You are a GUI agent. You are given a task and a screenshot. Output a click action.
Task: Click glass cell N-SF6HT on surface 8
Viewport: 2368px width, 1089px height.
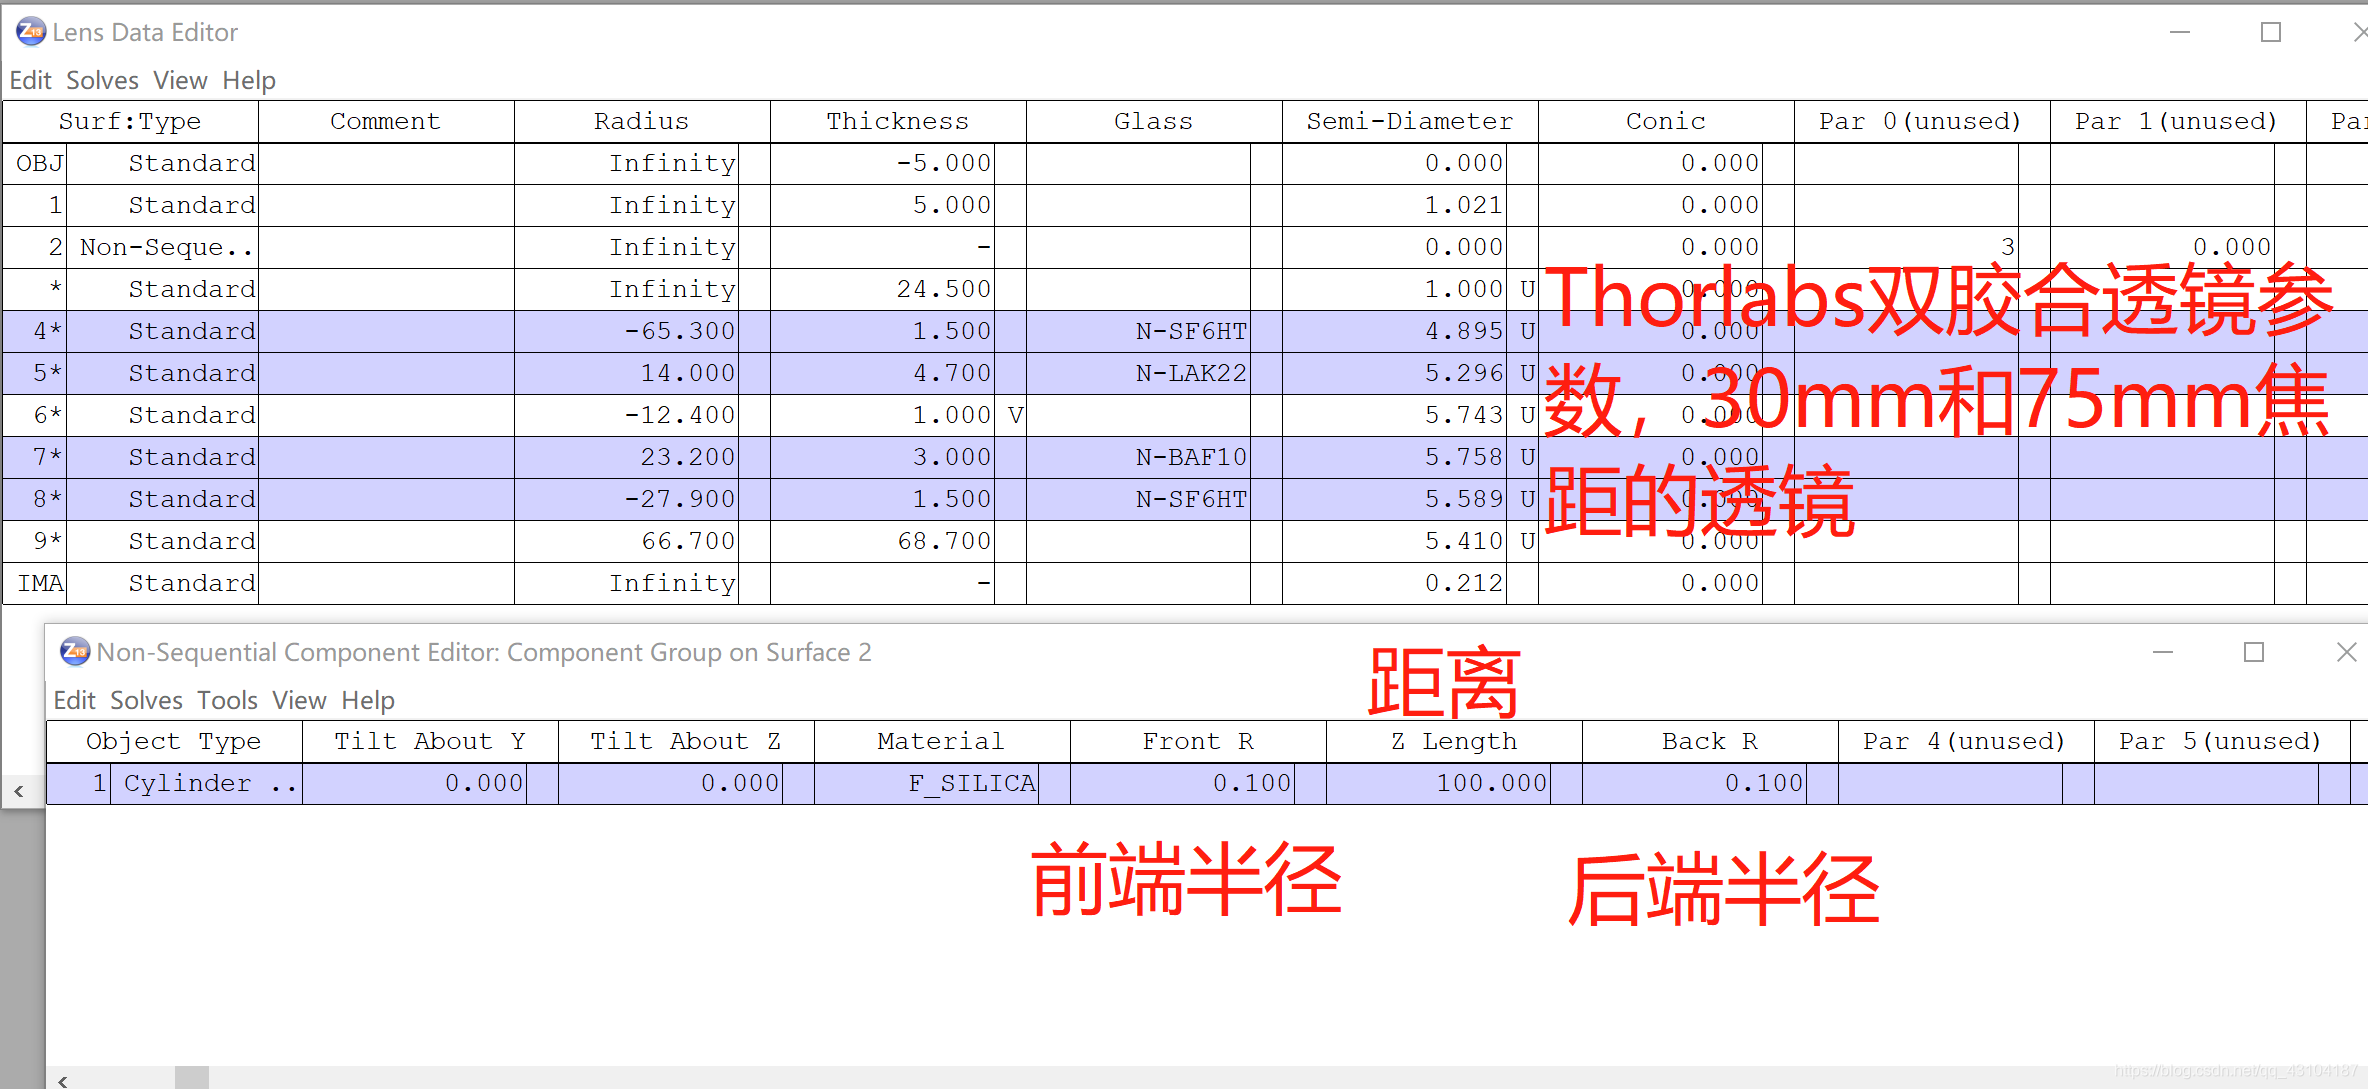click(1139, 499)
